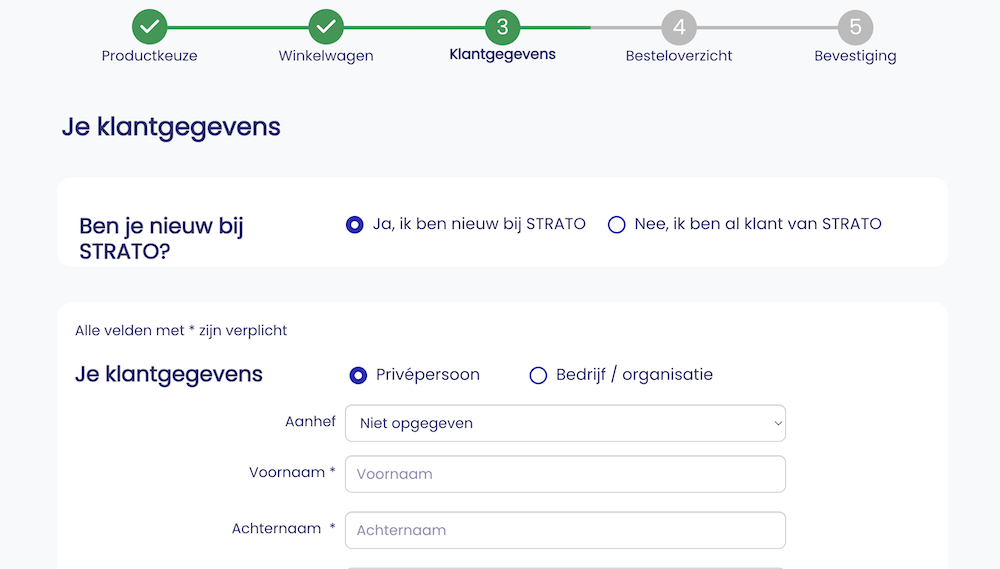The image size is (1000, 569).
Task: Select 'Ja, ik ben nieuw bij STRATO'
Action: tap(355, 225)
